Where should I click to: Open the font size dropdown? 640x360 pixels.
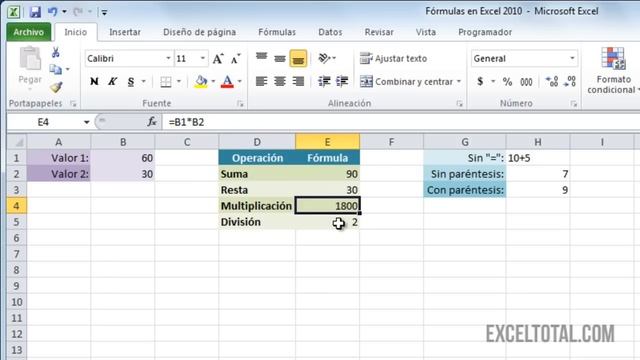202,58
